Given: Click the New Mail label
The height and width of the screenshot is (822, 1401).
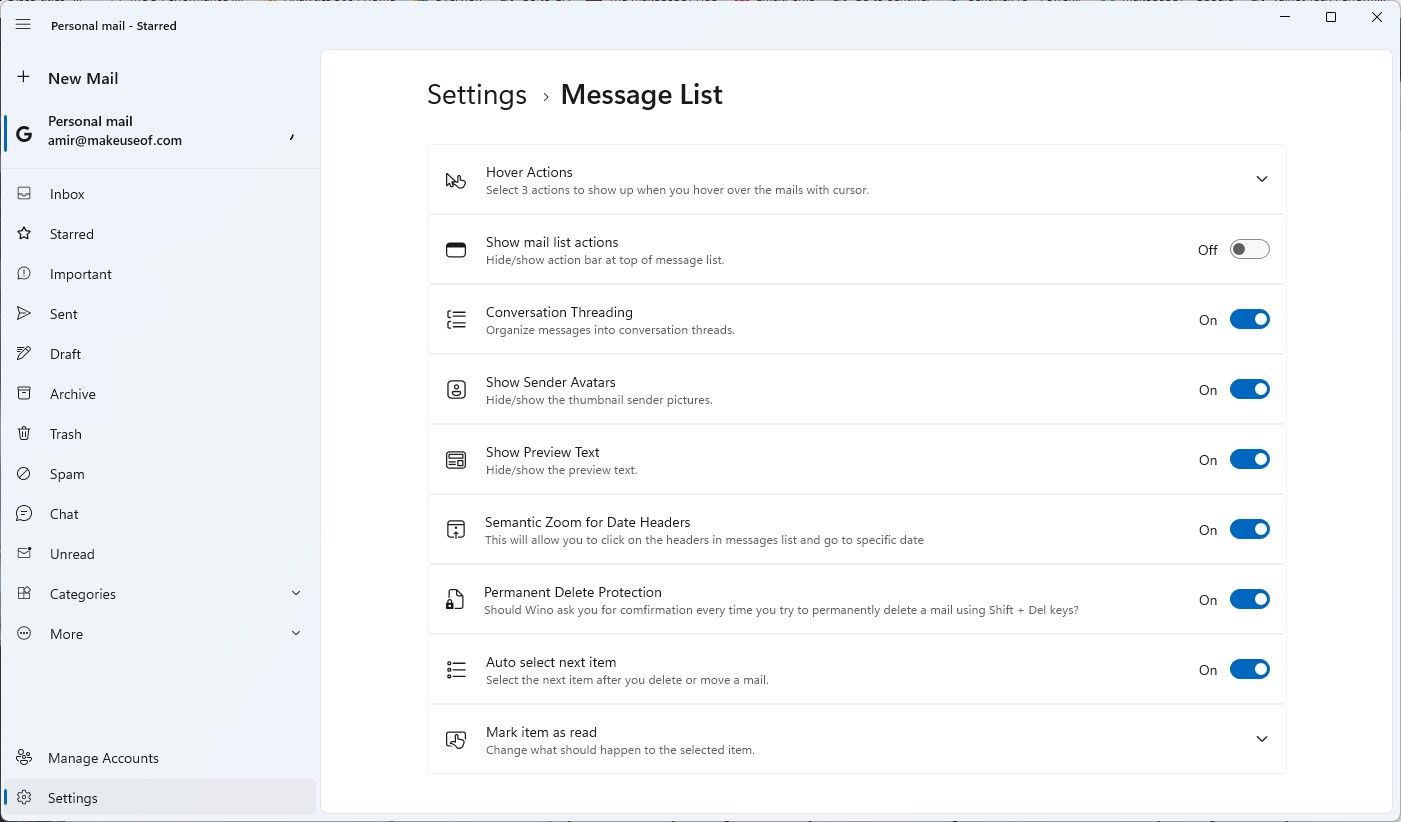Looking at the screenshot, I should tap(83, 78).
